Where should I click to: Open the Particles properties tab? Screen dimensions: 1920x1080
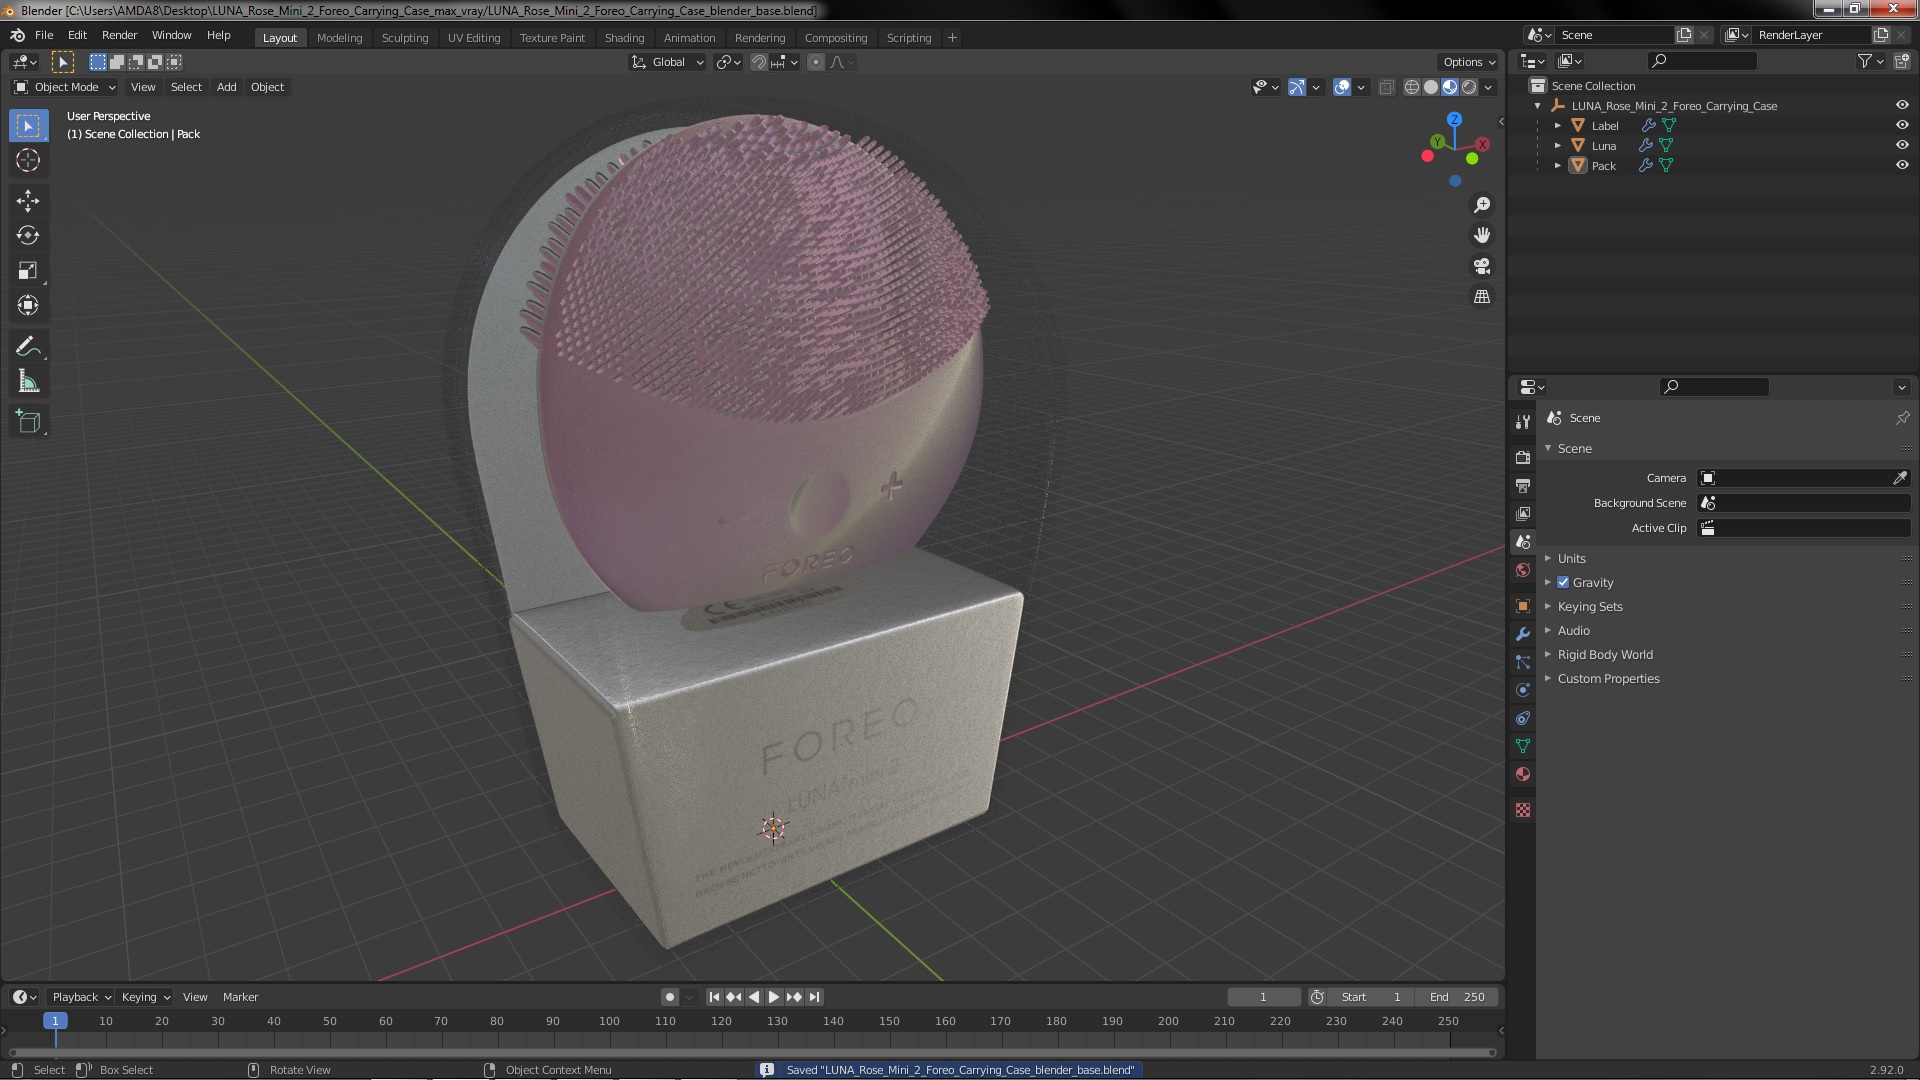[1522, 662]
